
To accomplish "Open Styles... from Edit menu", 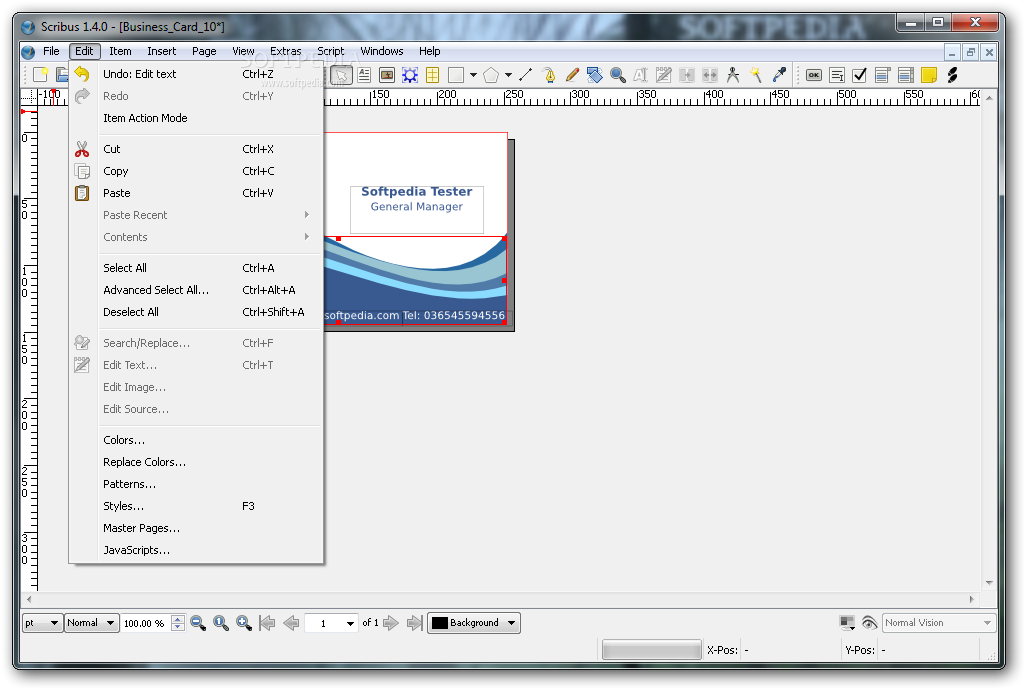I will click(x=196, y=506).
